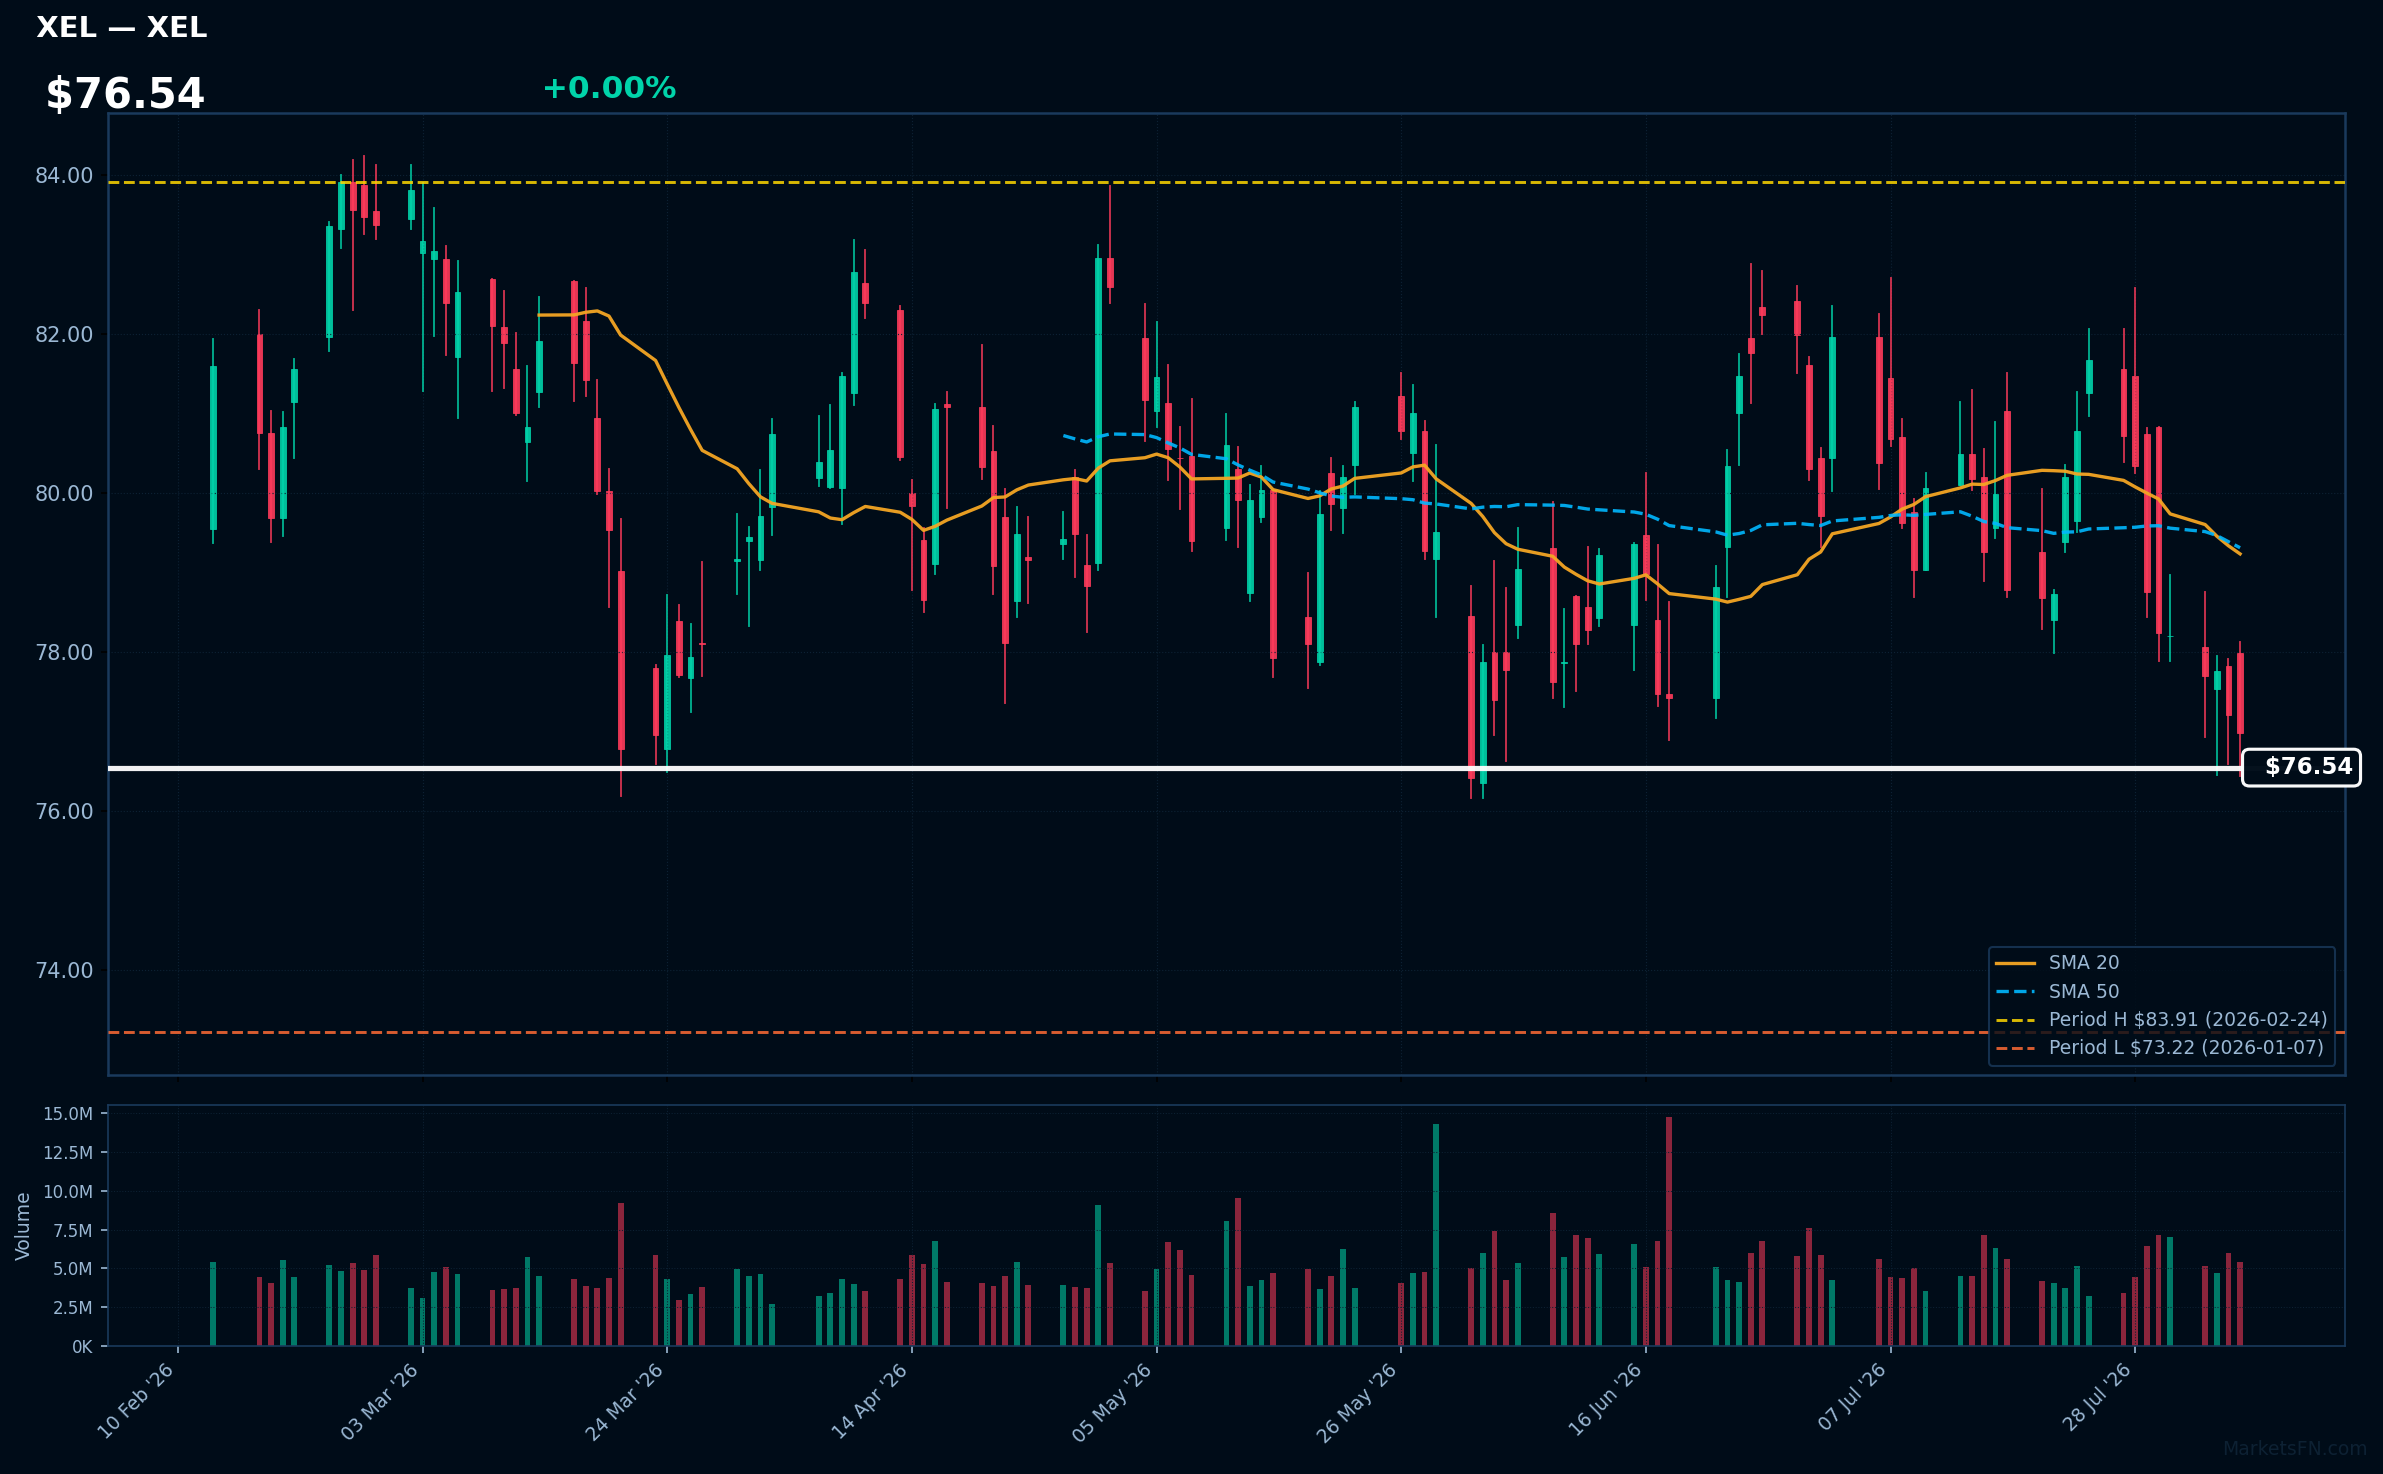Click the 15.0M volume axis label
This screenshot has height=1474, width=2383.
(x=68, y=1114)
